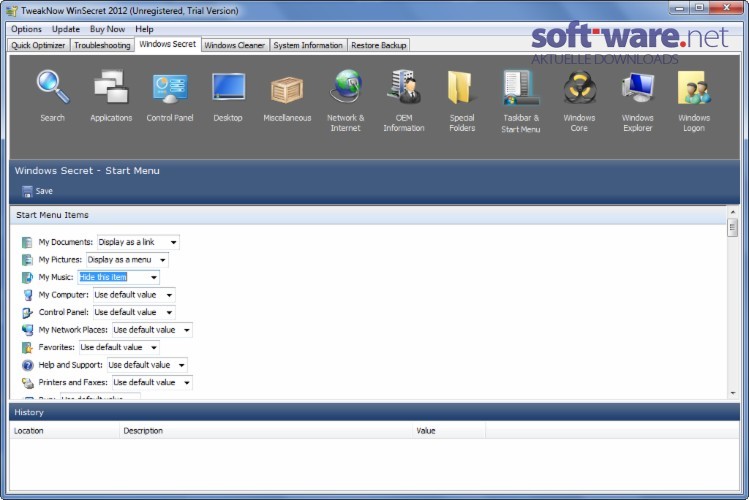The width and height of the screenshot is (749, 500).
Task: Switch to the Troubleshooting tab
Action: tap(102, 45)
